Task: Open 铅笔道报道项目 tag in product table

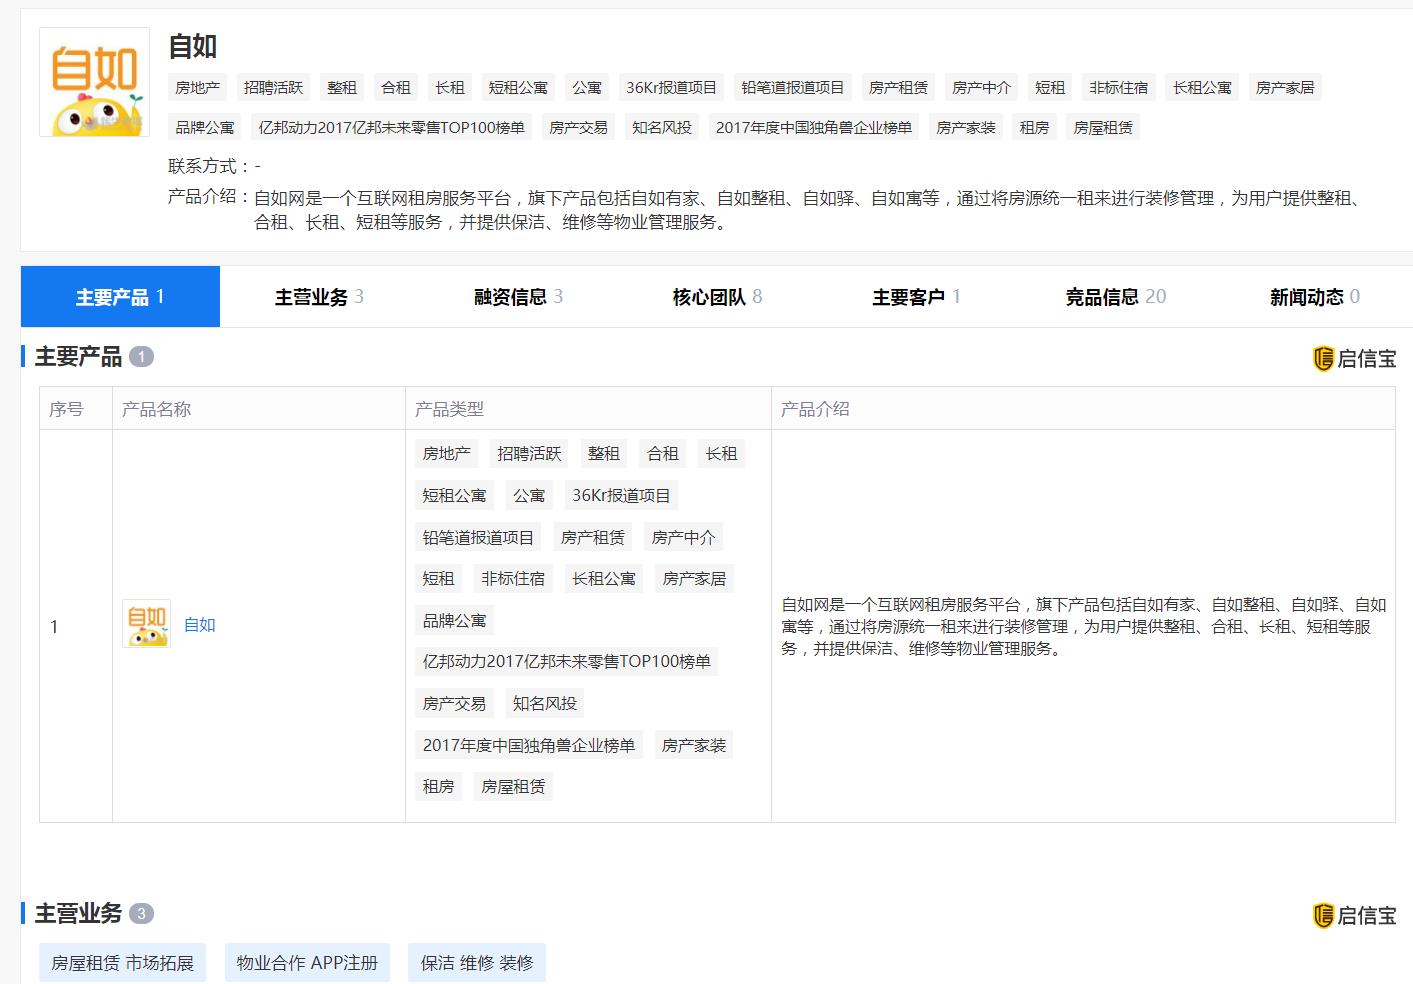Action: click(478, 538)
